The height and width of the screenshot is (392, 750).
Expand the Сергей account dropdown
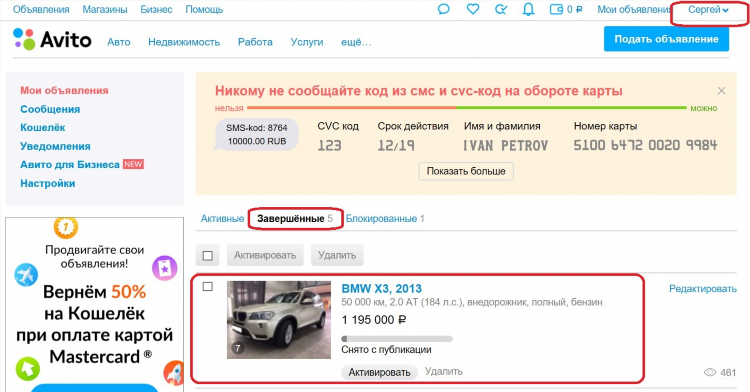pos(708,10)
